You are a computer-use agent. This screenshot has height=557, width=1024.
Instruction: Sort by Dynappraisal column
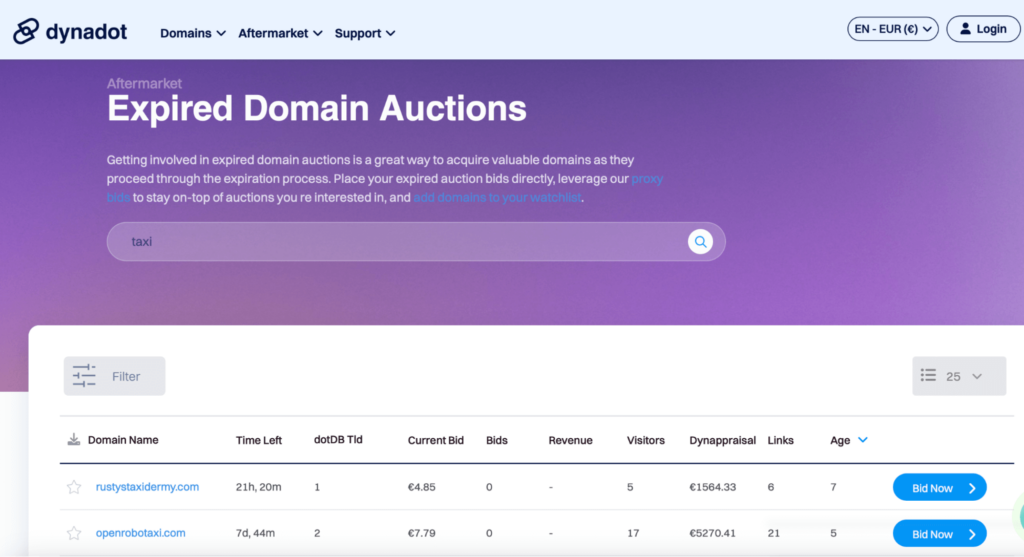click(x=722, y=441)
